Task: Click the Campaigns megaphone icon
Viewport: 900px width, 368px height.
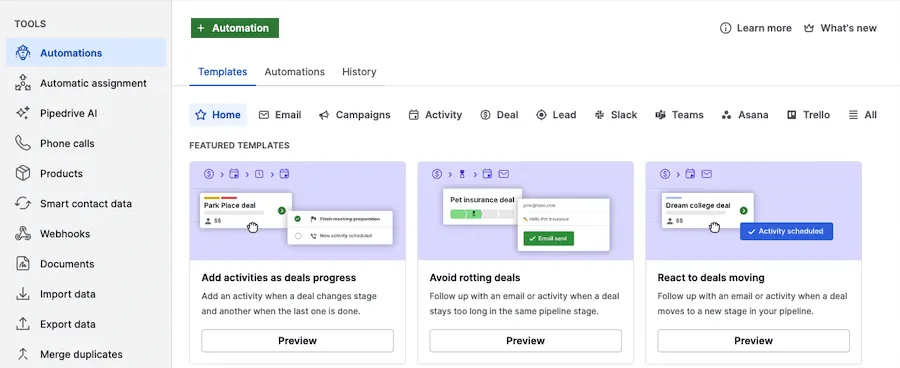Action: point(324,115)
